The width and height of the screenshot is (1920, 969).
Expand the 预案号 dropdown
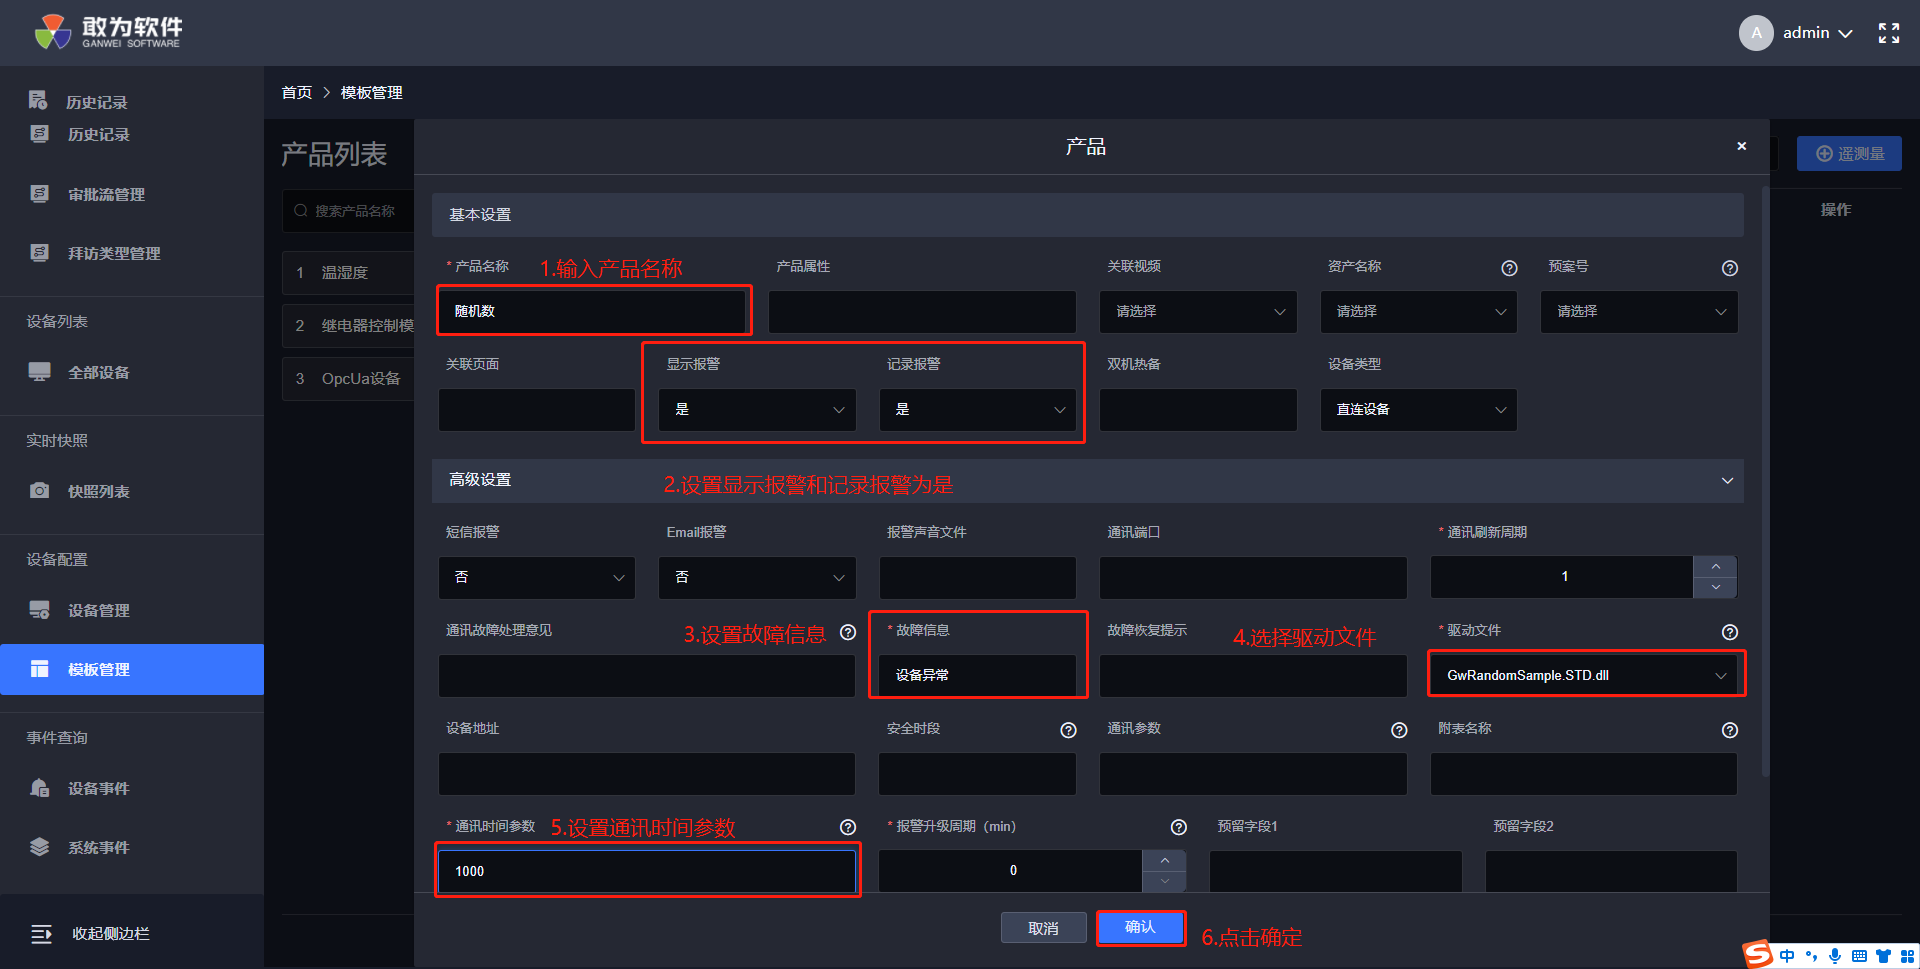[1639, 312]
